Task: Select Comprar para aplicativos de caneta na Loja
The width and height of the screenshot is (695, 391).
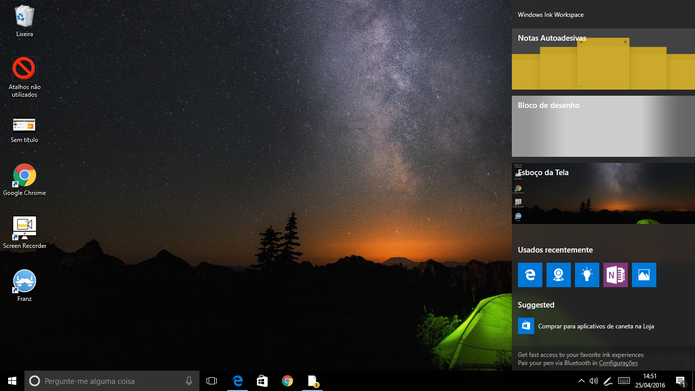Action: (596, 326)
